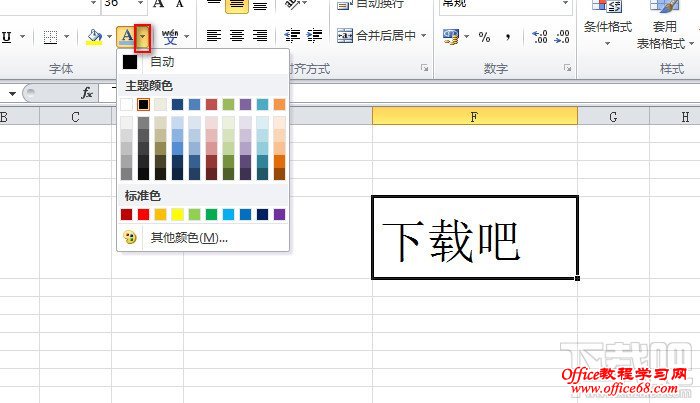Pick standard purple swatch
The width and height of the screenshot is (700, 403).
pyautogui.click(x=279, y=215)
